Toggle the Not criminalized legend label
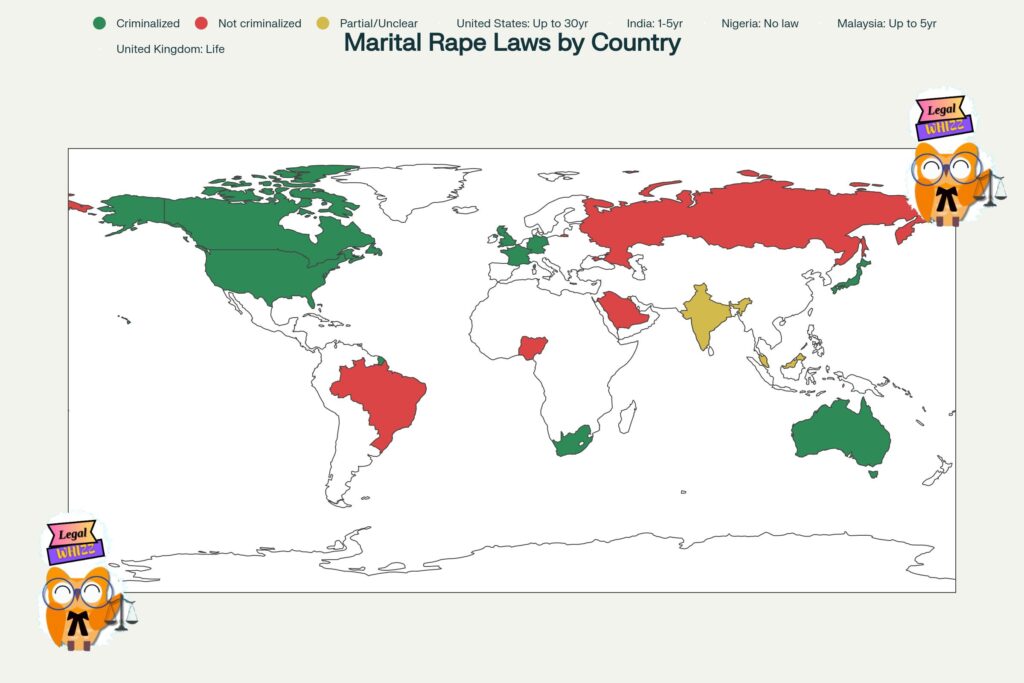Image resolution: width=1024 pixels, height=683 pixels. point(259,23)
